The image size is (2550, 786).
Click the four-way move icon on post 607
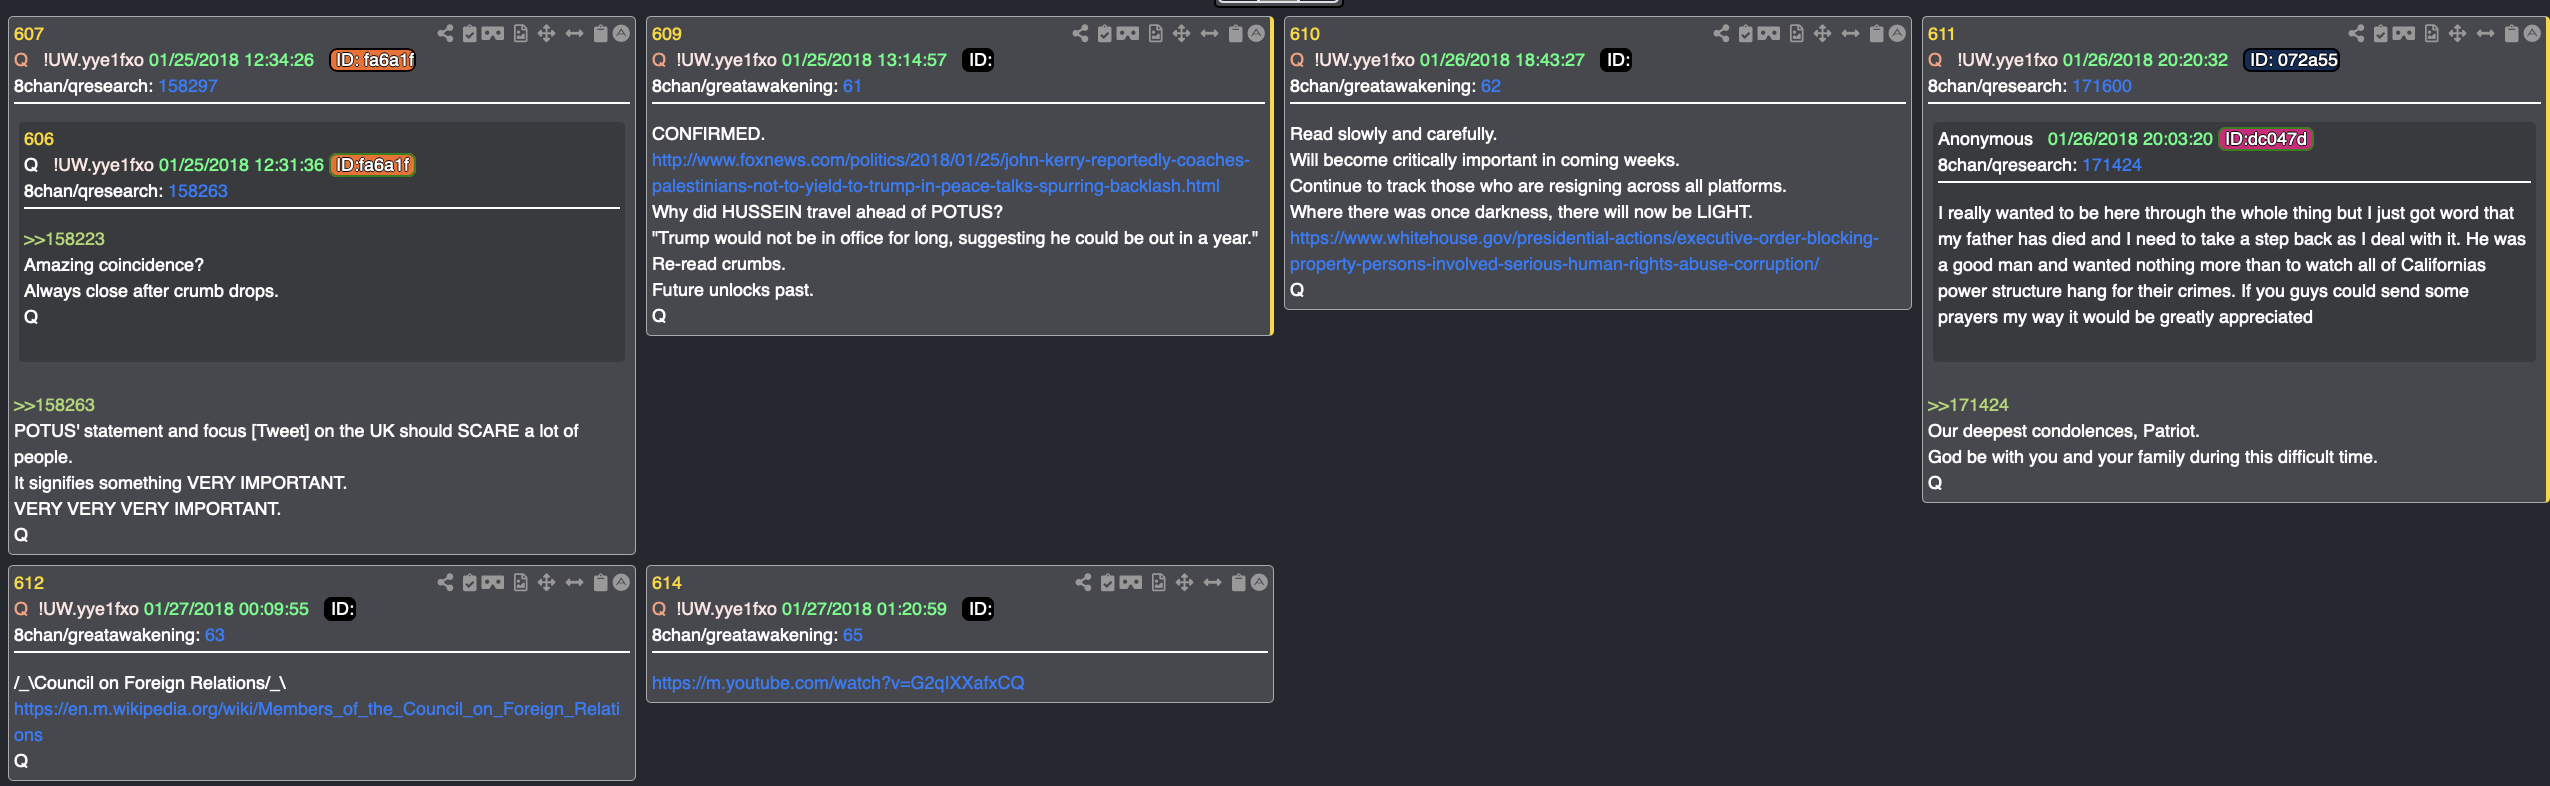(x=546, y=33)
